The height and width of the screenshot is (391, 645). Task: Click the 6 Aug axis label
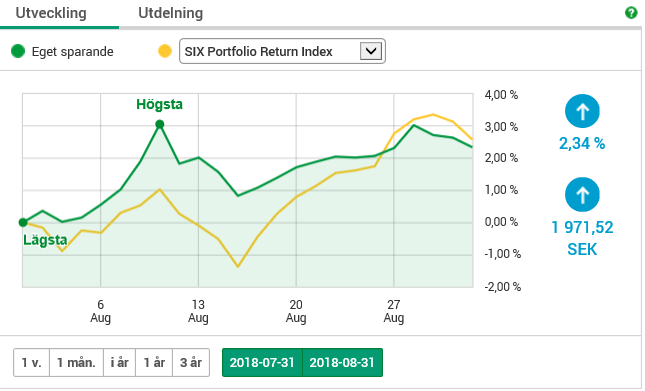100,311
